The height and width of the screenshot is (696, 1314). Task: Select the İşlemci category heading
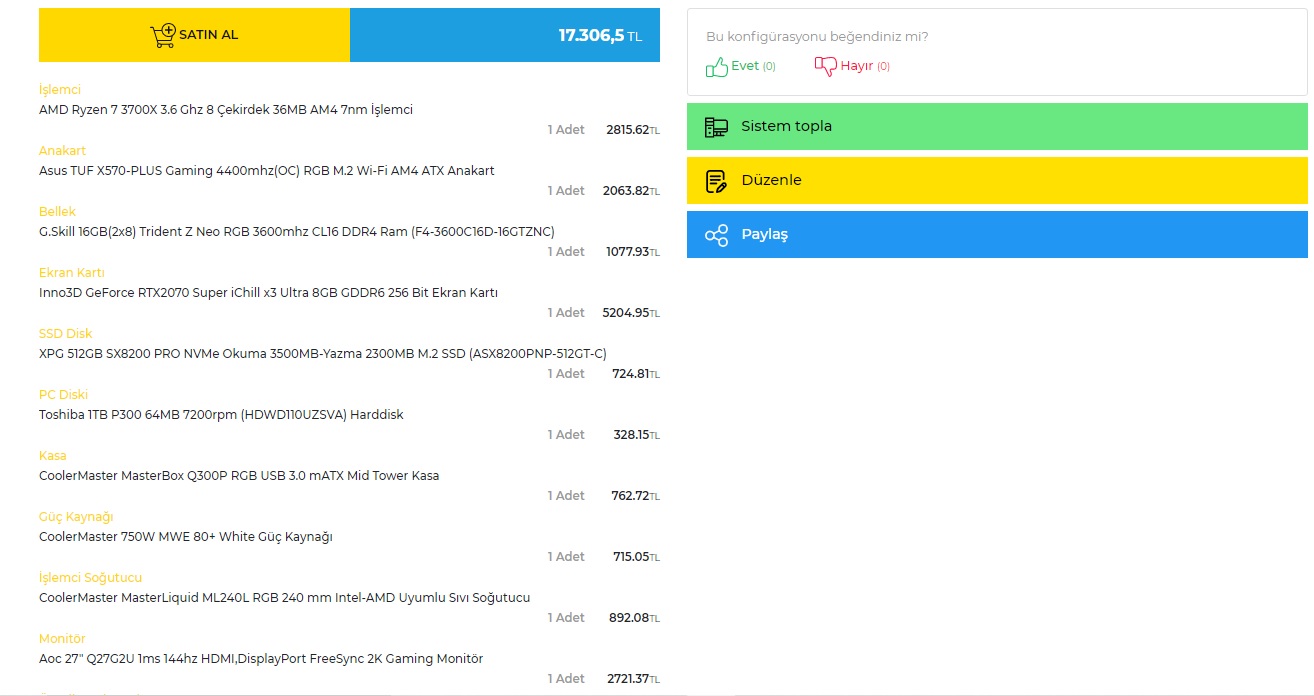click(x=60, y=89)
